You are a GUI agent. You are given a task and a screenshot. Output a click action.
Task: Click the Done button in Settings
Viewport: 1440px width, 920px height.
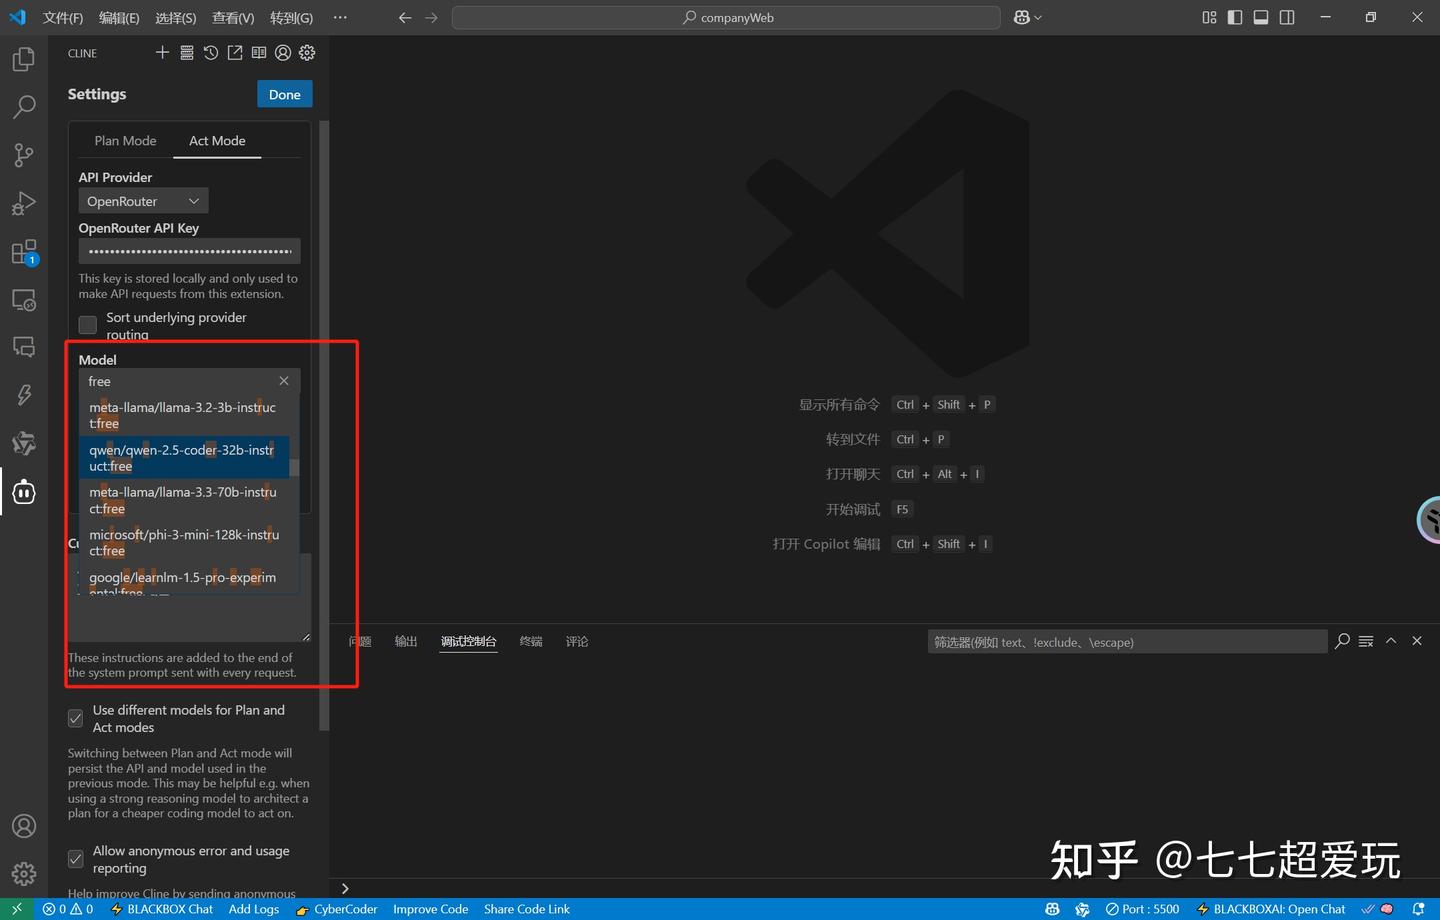click(284, 93)
